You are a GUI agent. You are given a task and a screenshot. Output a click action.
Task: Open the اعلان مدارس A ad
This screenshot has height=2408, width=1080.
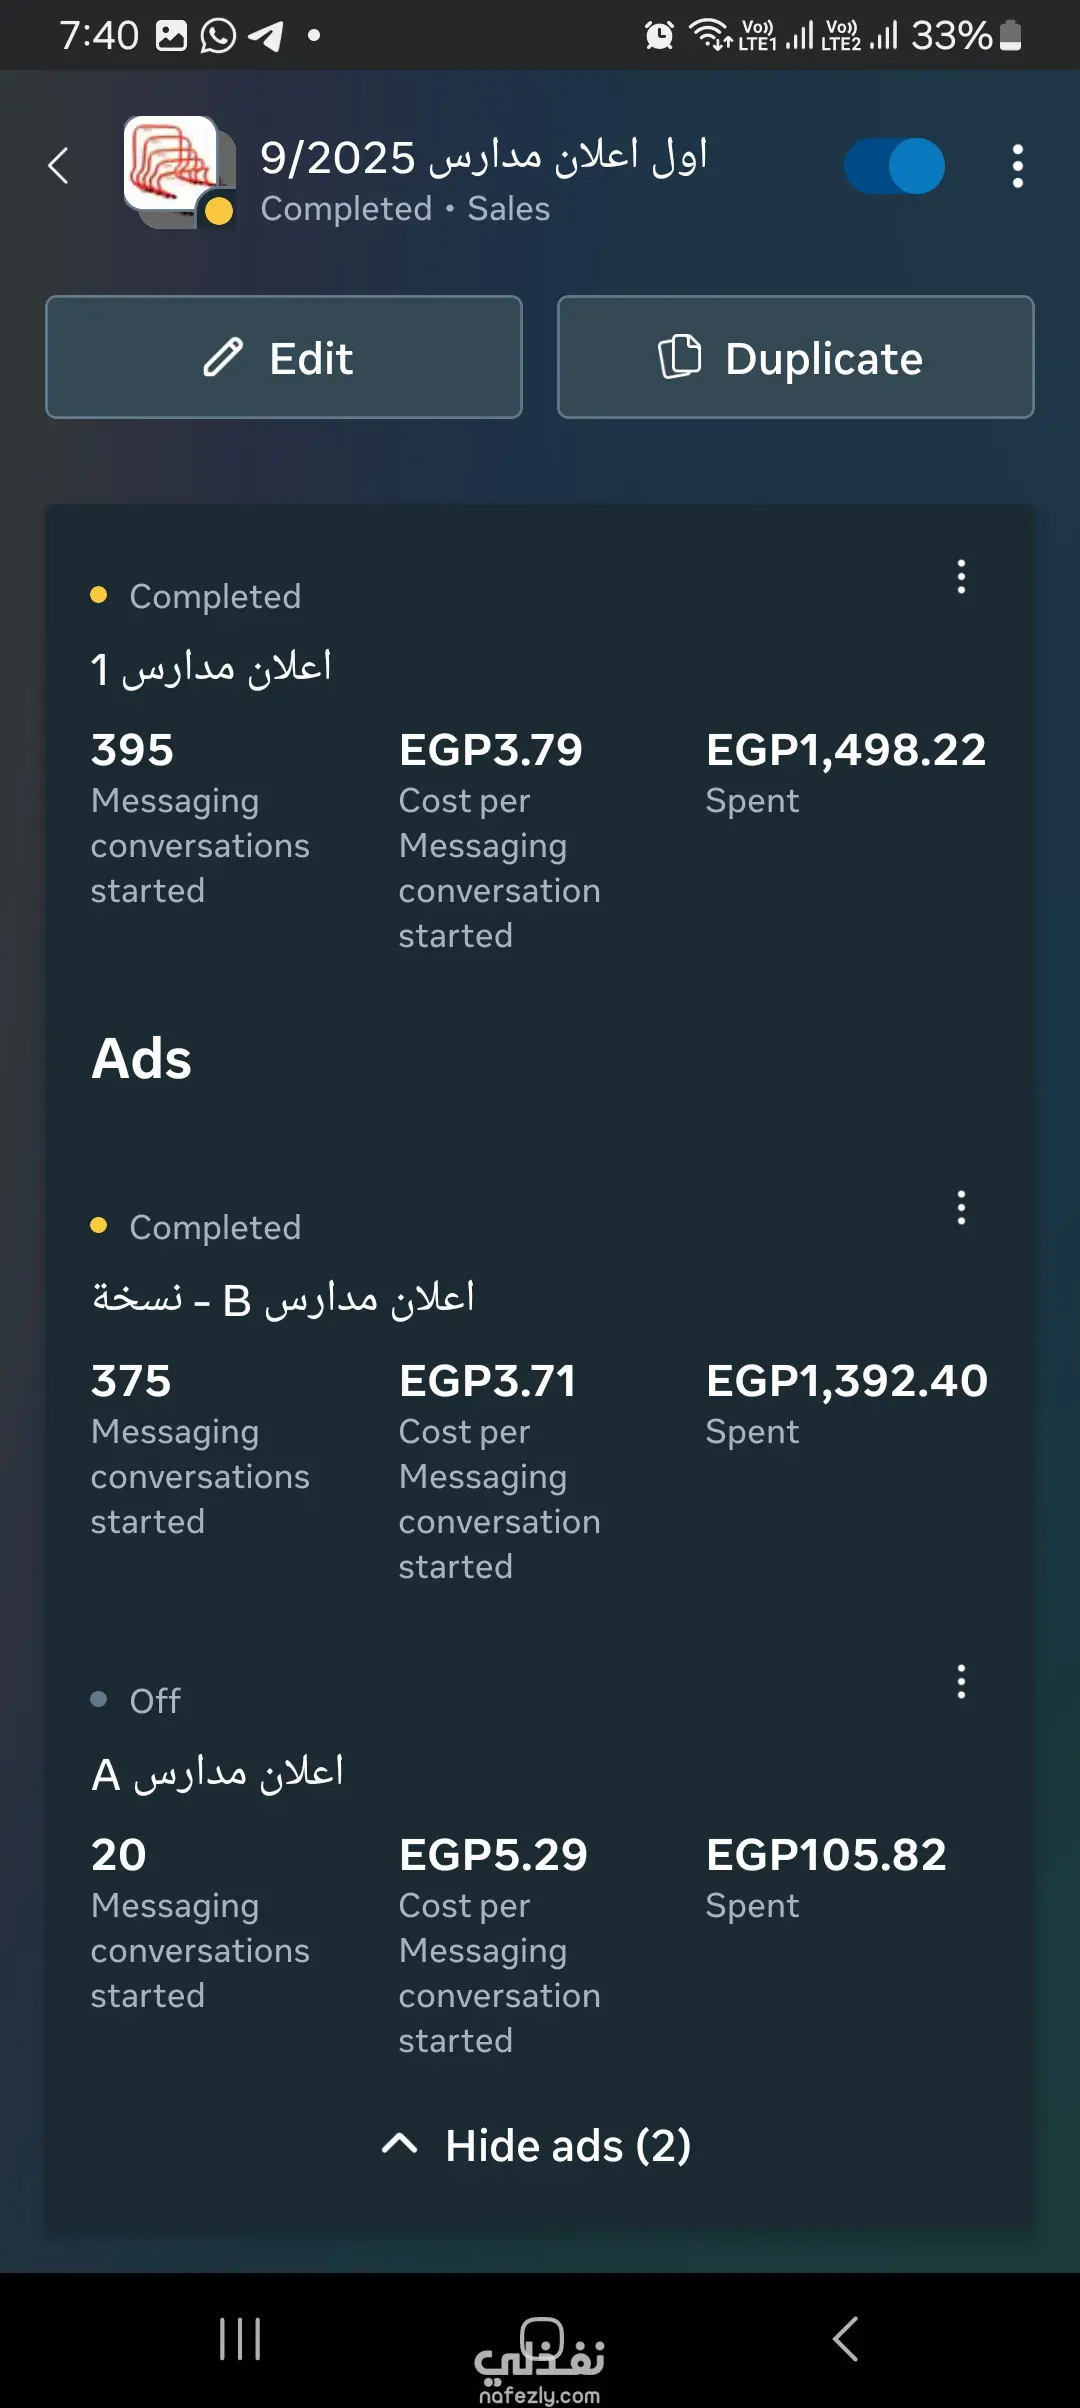(x=217, y=1773)
